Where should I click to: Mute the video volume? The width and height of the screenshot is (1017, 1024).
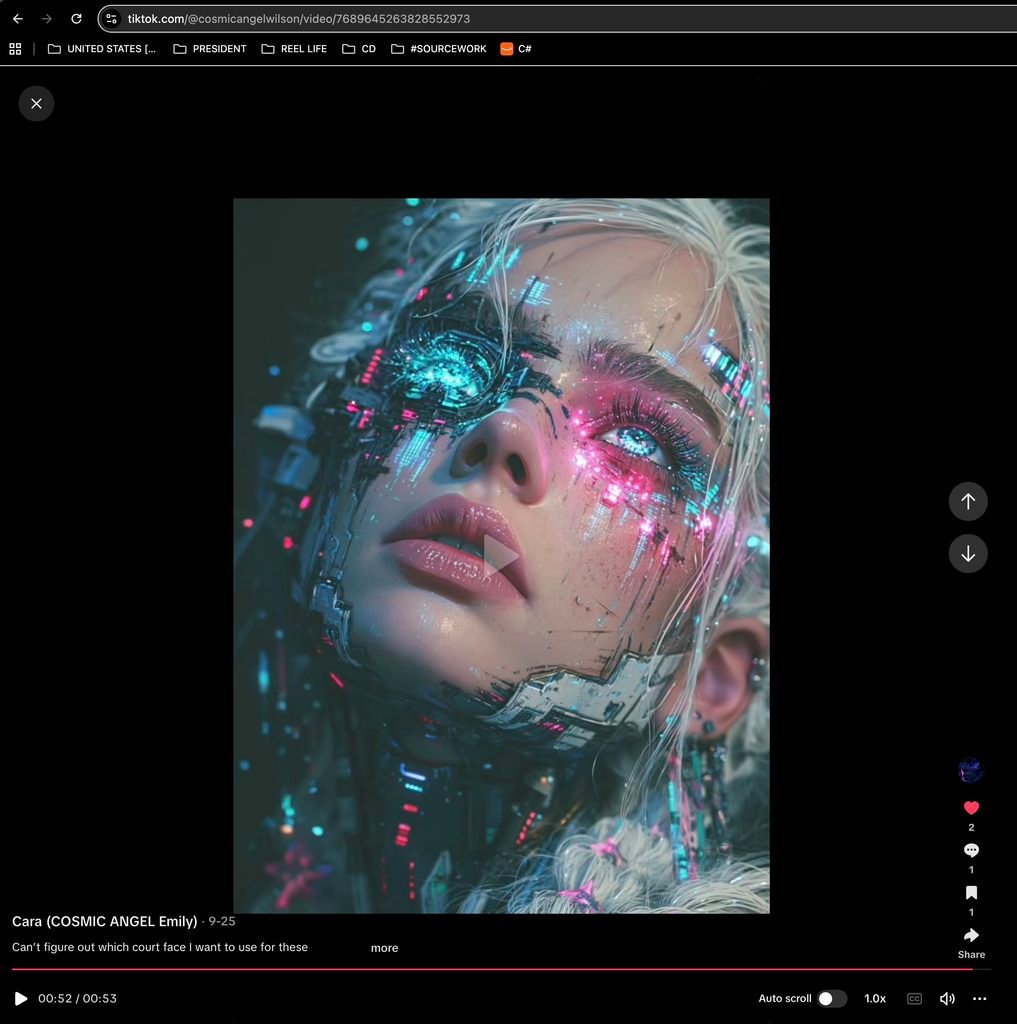tap(946, 999)
